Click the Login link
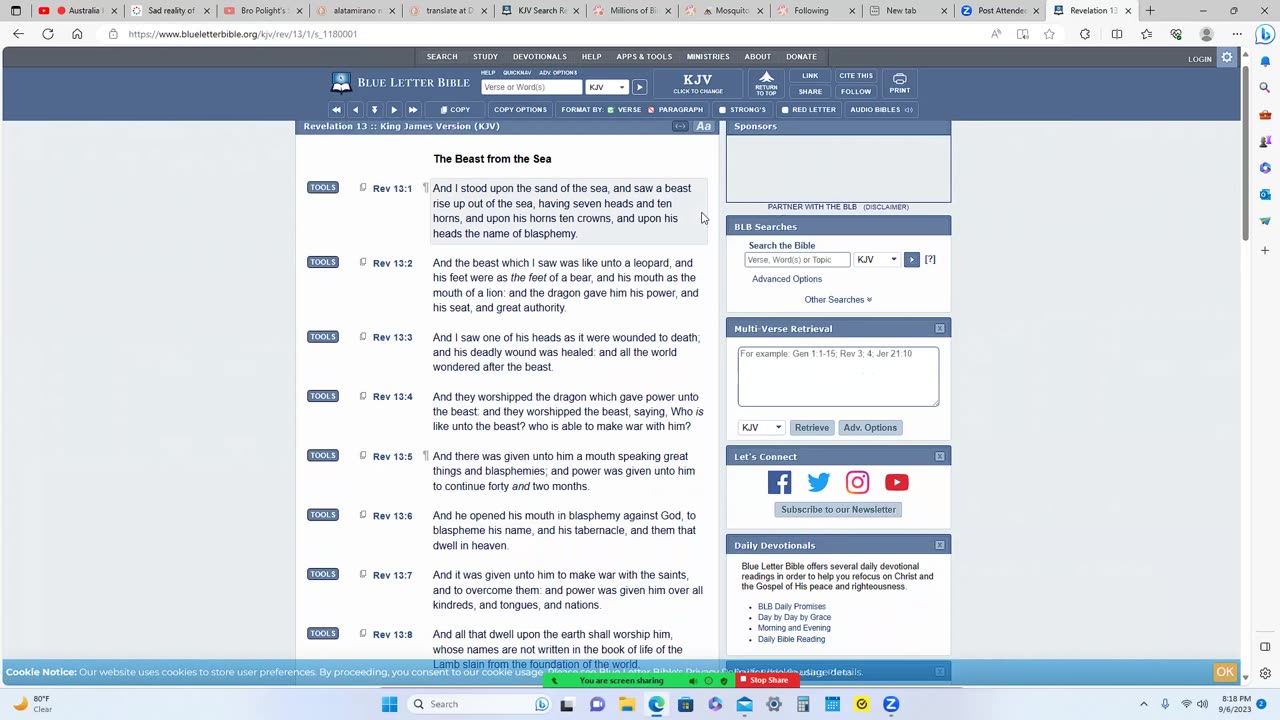This screenshot has width=1280, height=720. pyautogui.click(x=1200, y=59)
